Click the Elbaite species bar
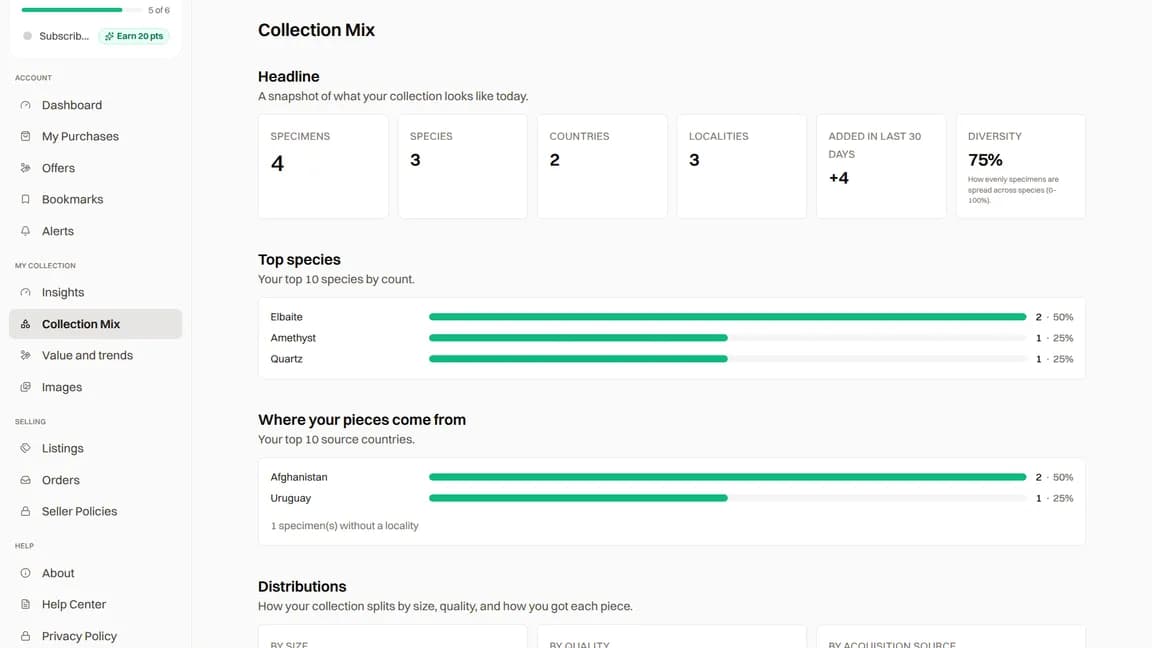 727,317
